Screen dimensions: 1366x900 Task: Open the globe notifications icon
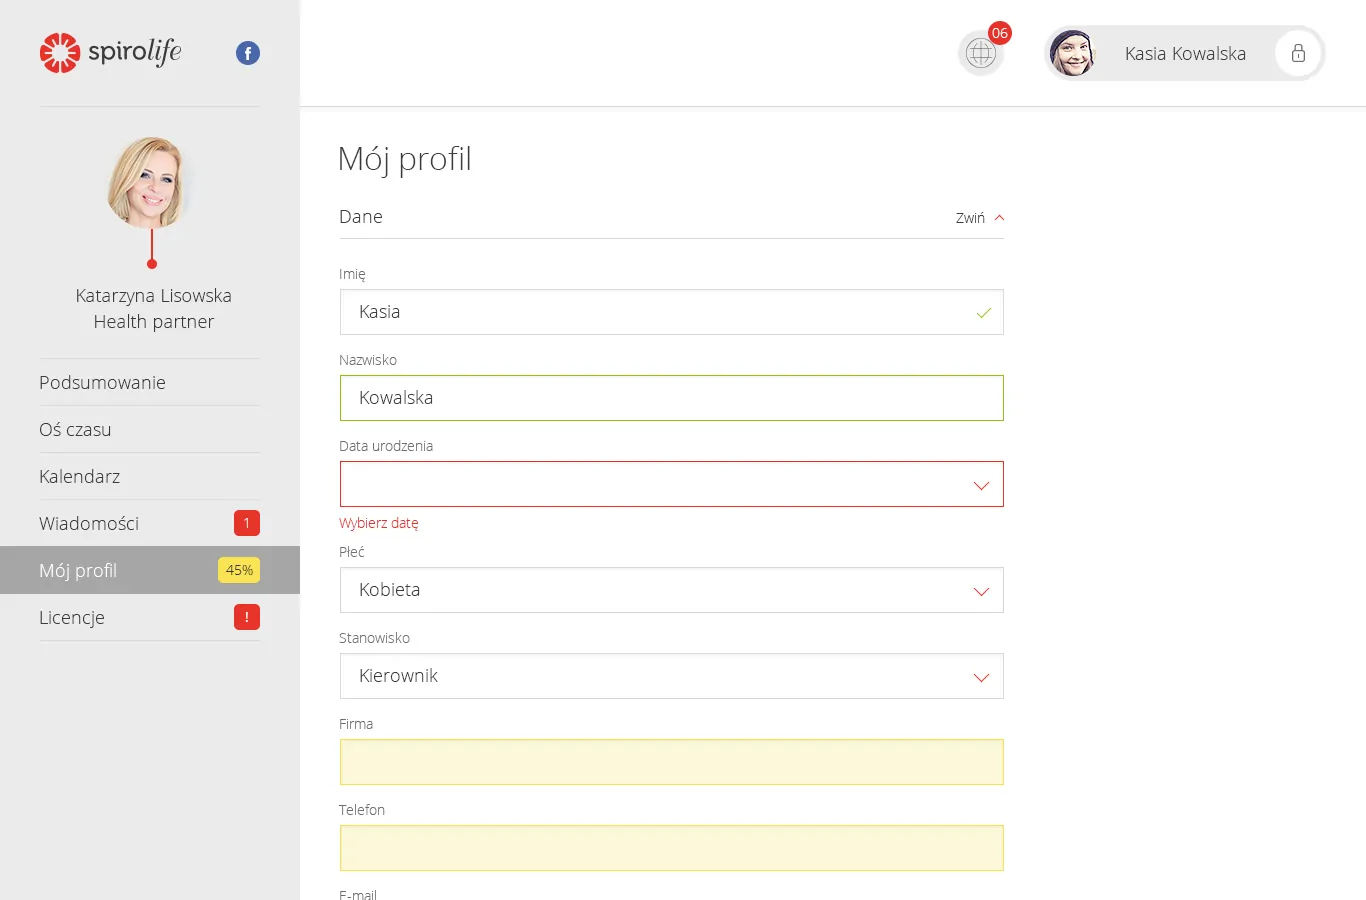pos(980,54)
